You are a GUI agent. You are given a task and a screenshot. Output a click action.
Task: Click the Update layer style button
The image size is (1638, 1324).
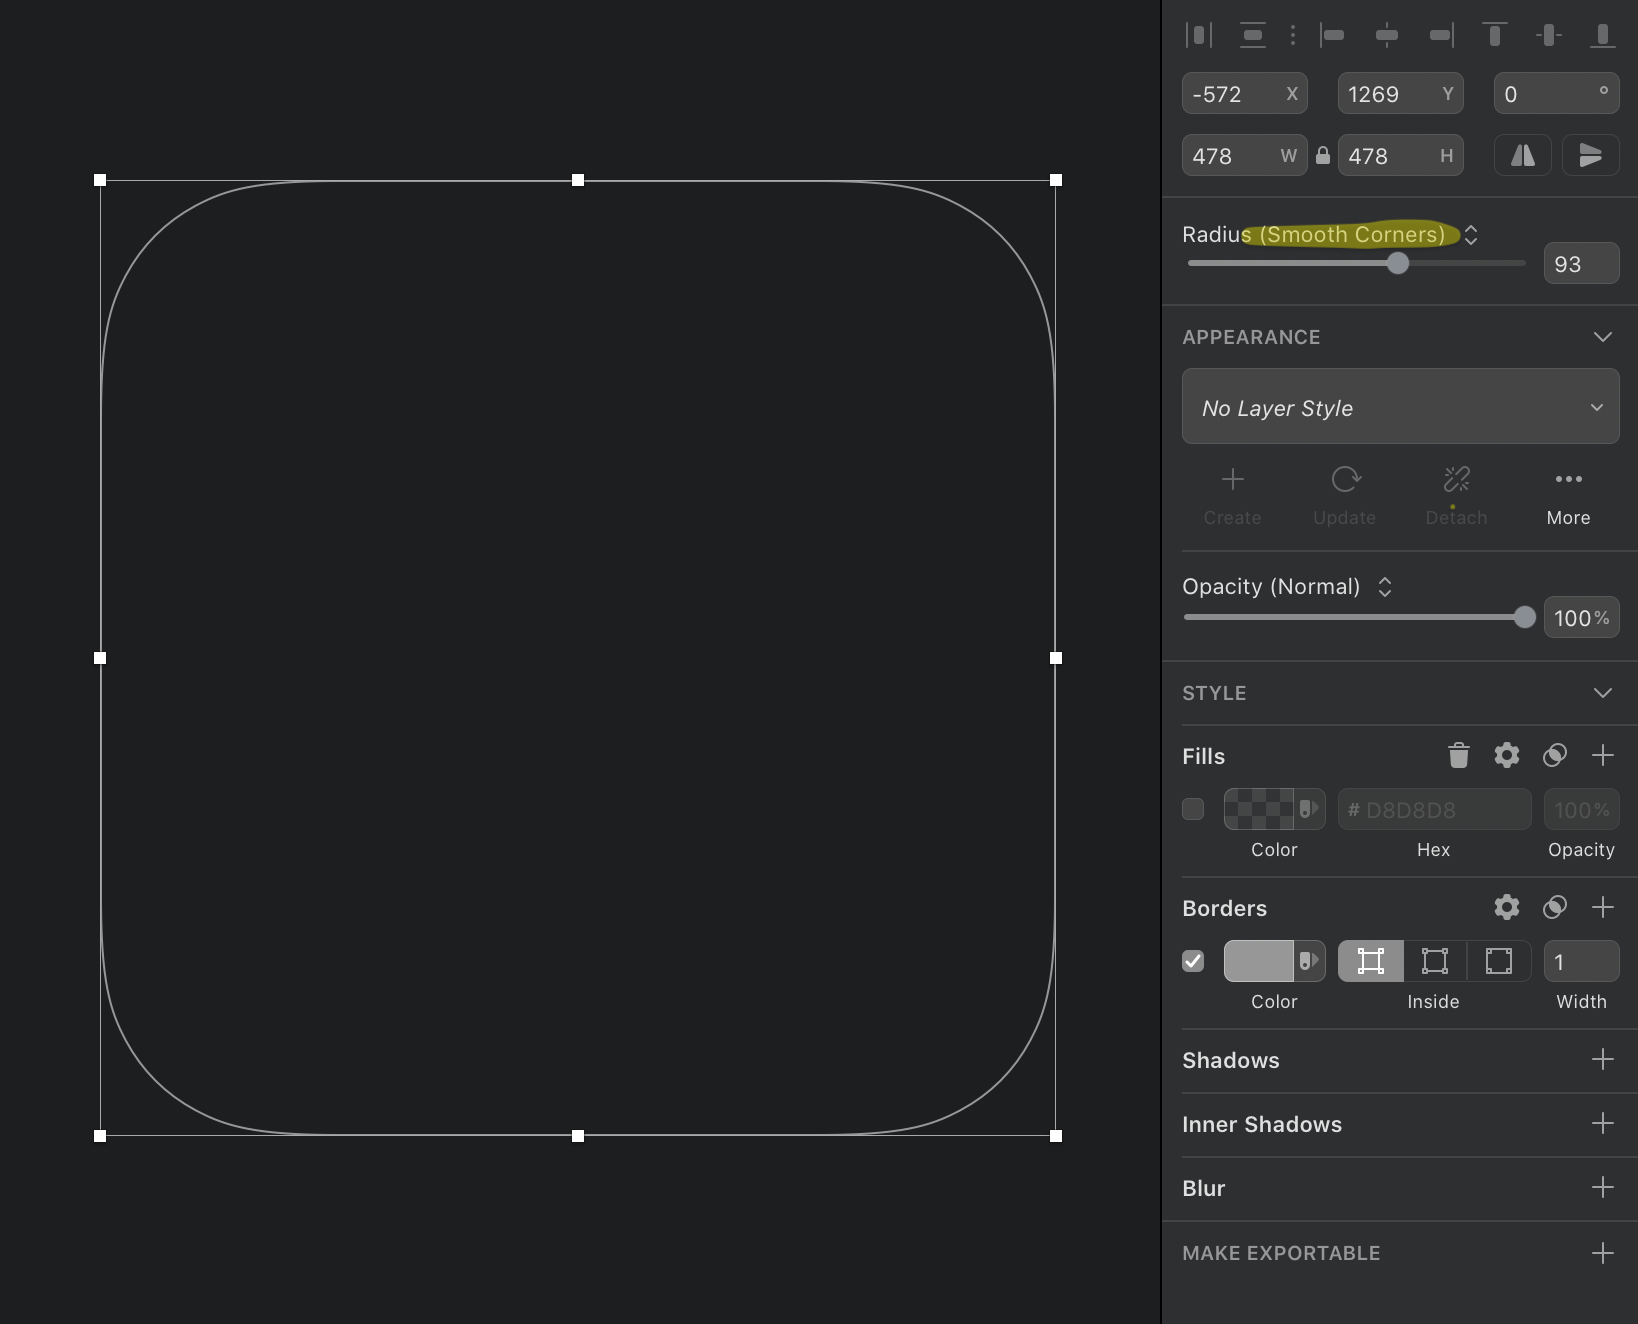point(1345,497)
